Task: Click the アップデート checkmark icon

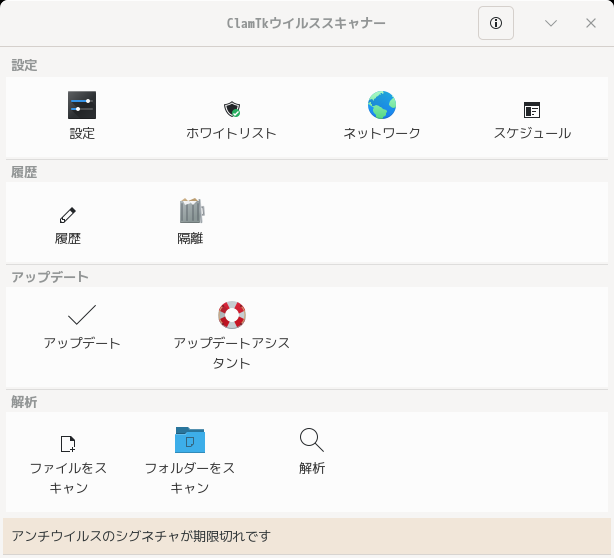Action: click(82, 316)
